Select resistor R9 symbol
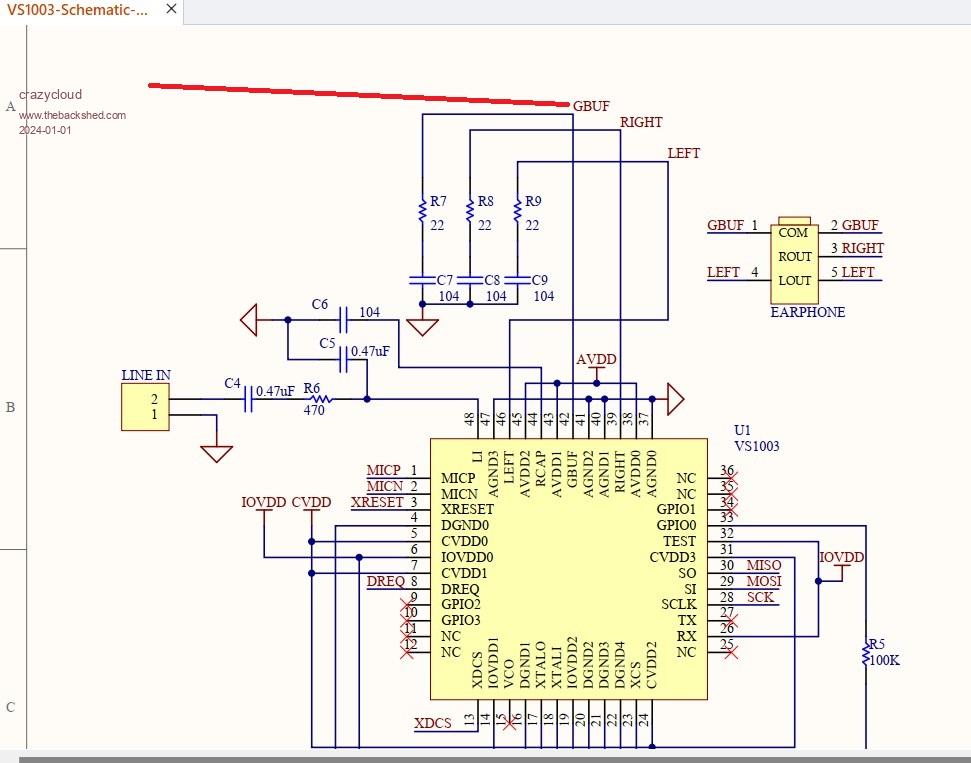This screenshot has width=971, height=763. click(517, 212)
